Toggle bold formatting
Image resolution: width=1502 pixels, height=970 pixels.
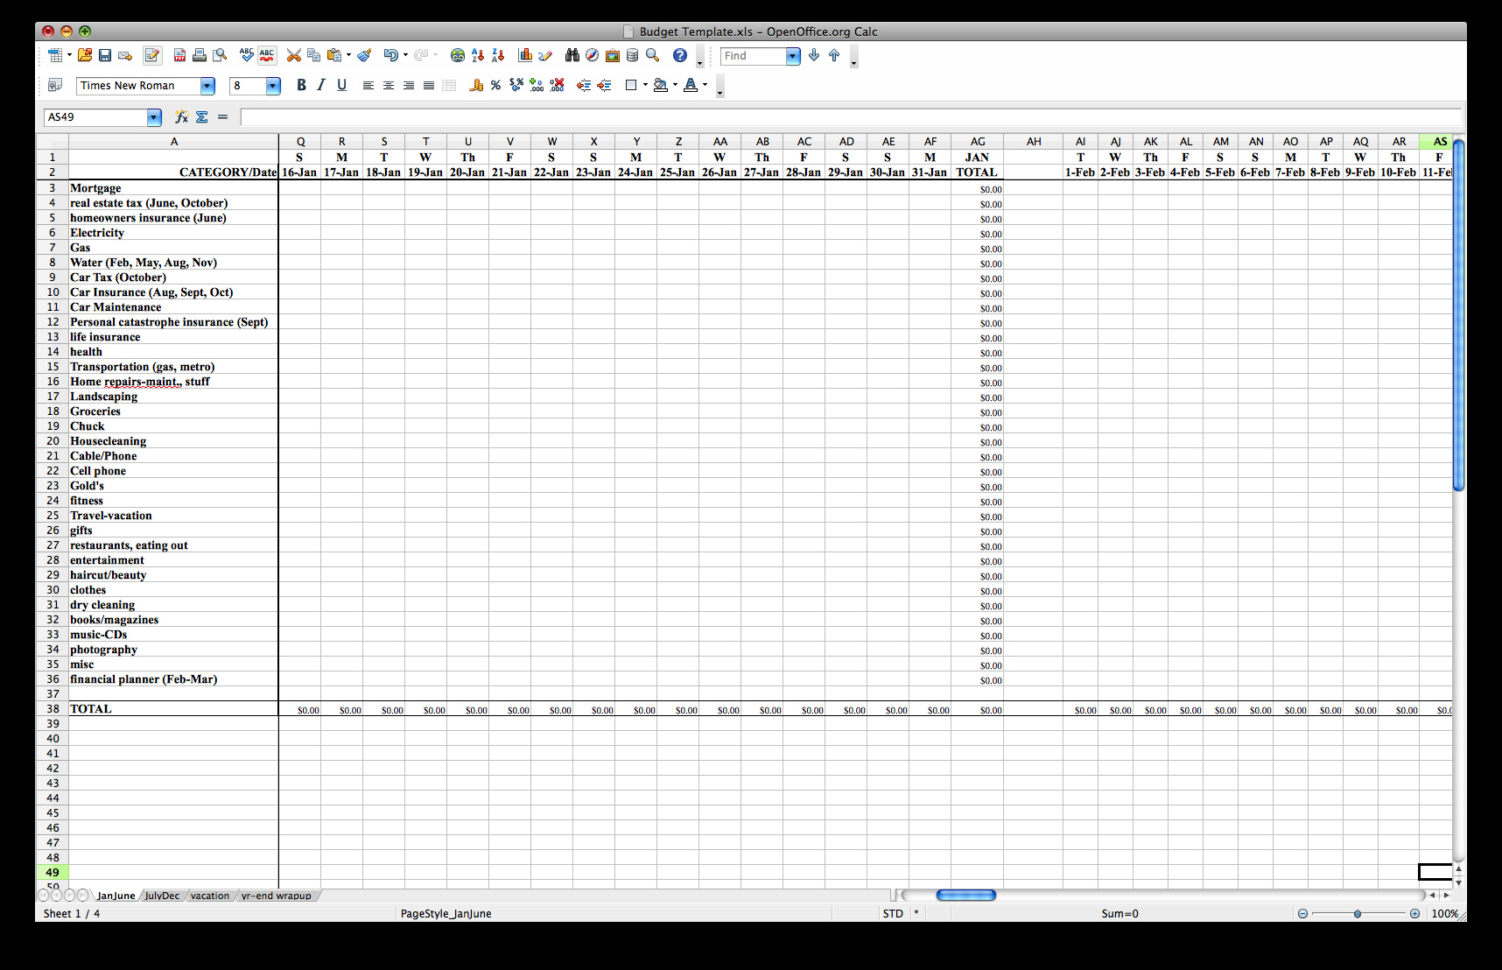(300, 86)
